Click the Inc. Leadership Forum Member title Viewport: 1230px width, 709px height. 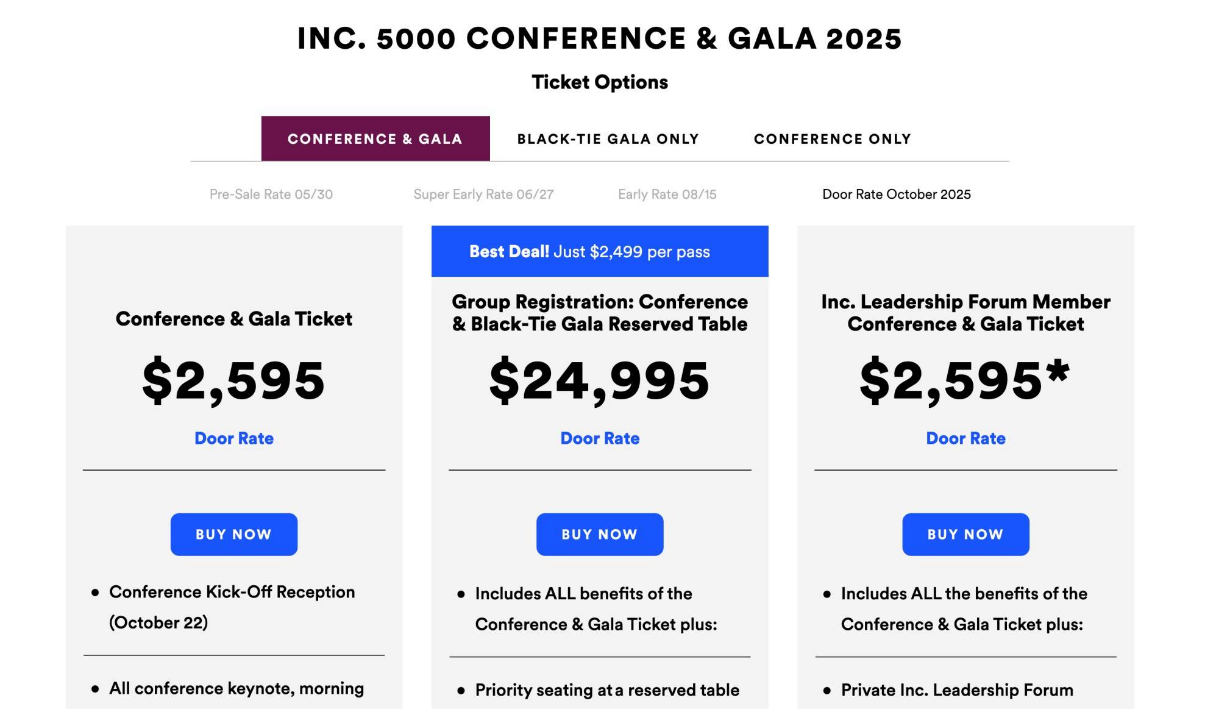pyautogui.click(x=965, y=312)
